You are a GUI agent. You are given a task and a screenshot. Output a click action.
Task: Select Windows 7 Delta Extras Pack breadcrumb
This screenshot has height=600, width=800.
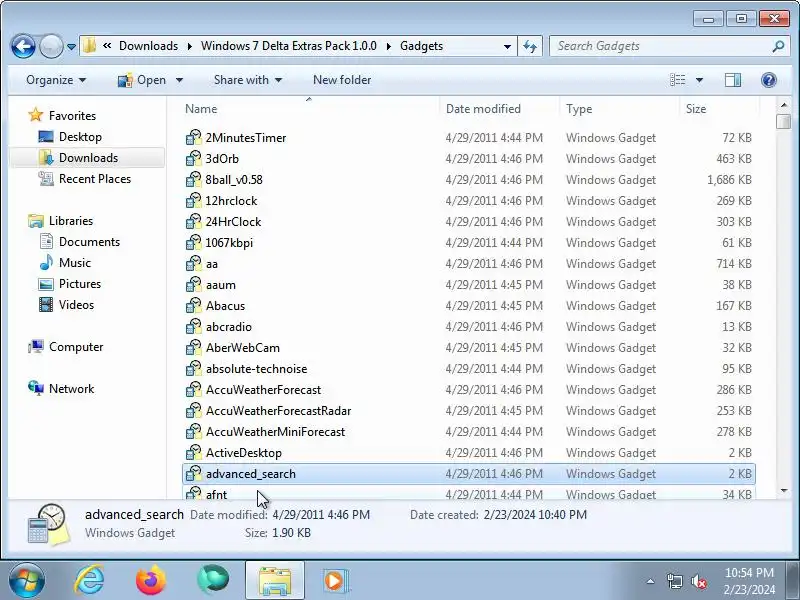(289, 46)
